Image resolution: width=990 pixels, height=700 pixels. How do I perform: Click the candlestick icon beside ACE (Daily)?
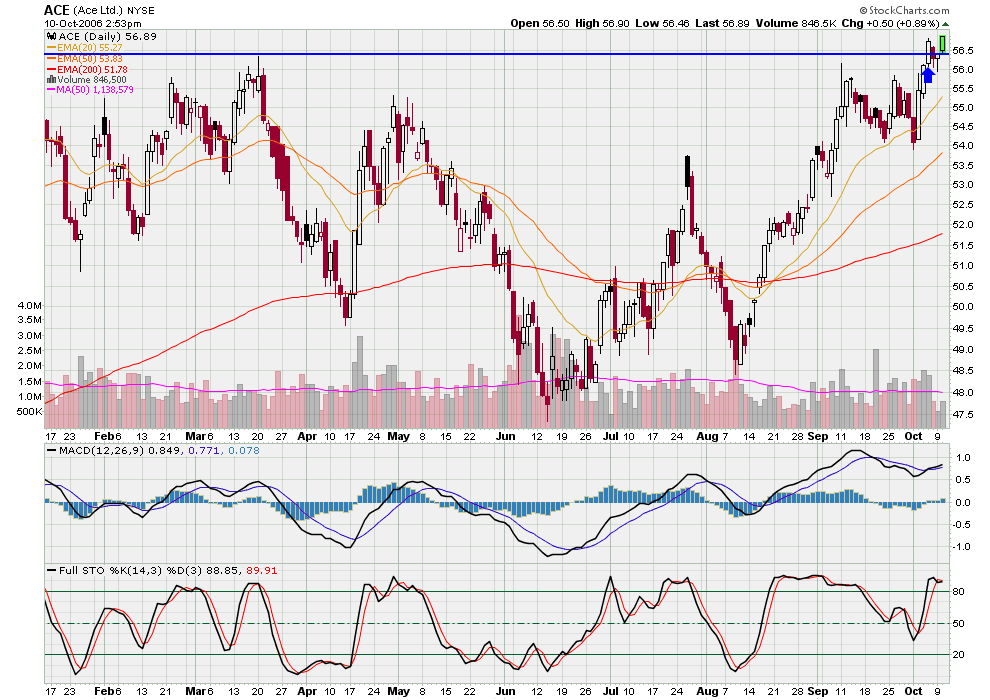tap(51, 37)
